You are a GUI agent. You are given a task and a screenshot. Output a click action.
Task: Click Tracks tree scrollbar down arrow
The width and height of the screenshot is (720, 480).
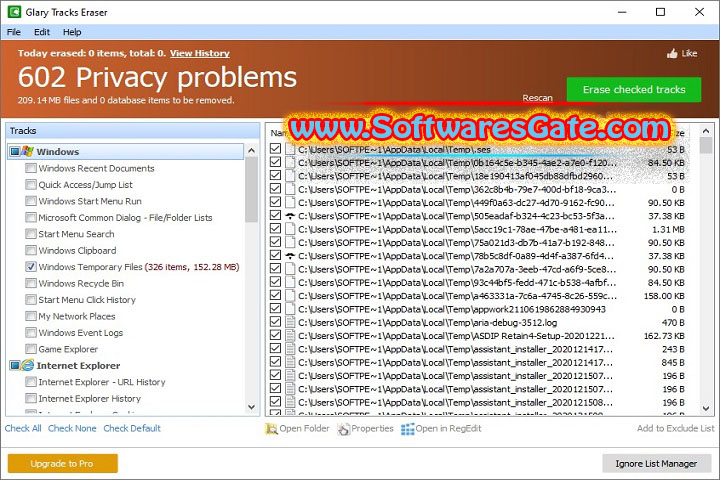[x=251, y=407]
